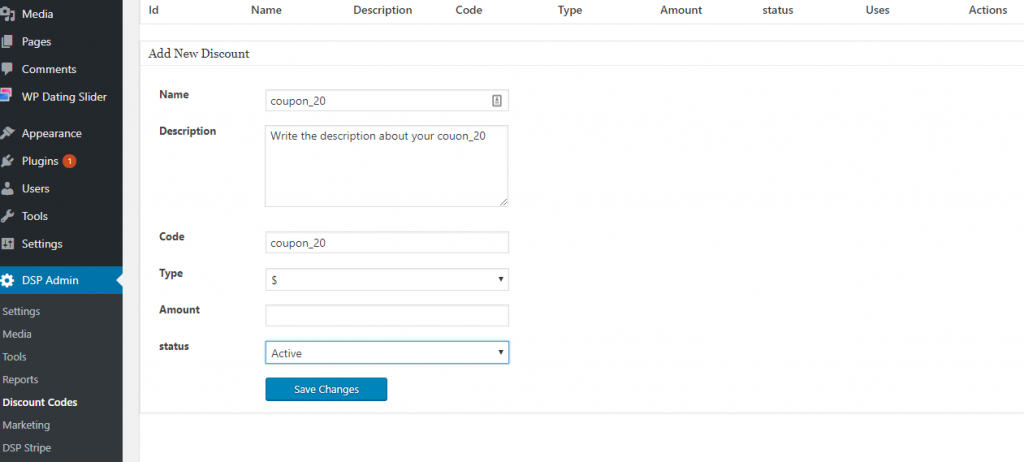This screenshot has width=1024, height=462.
Task: Click into the Amount input field
Action: pos(386,316)
